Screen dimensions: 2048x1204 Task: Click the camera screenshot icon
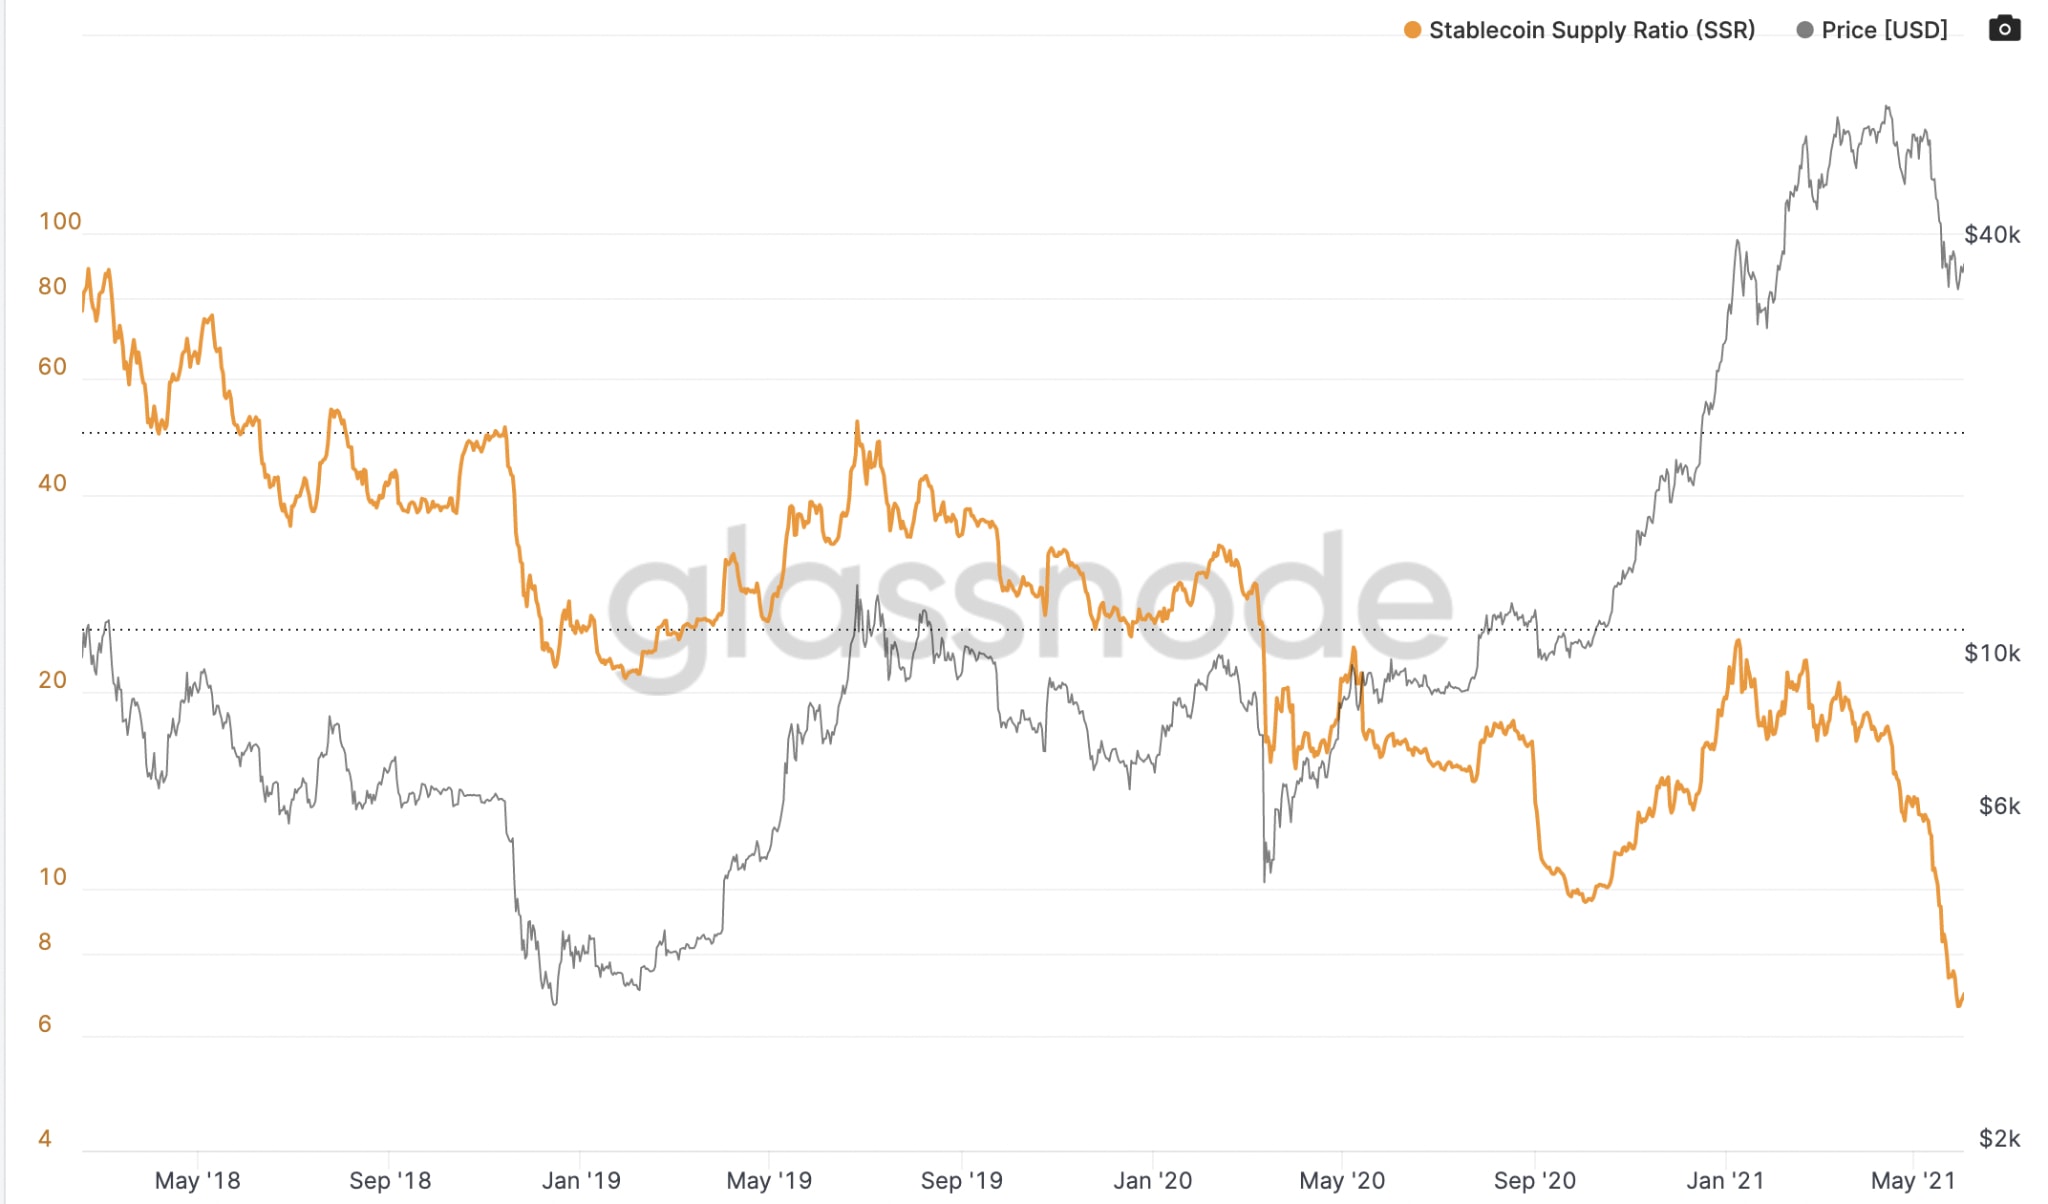2004,29
